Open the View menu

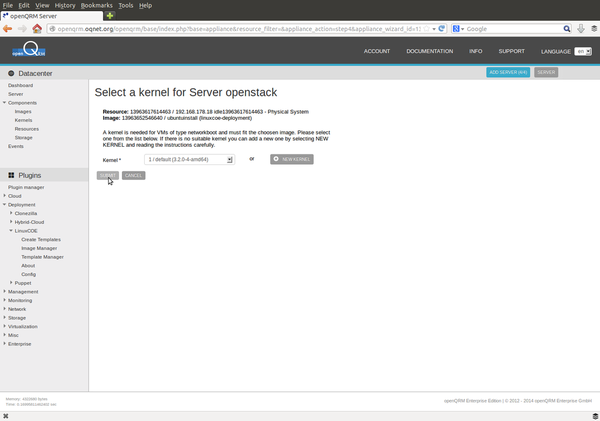[42, 5]
